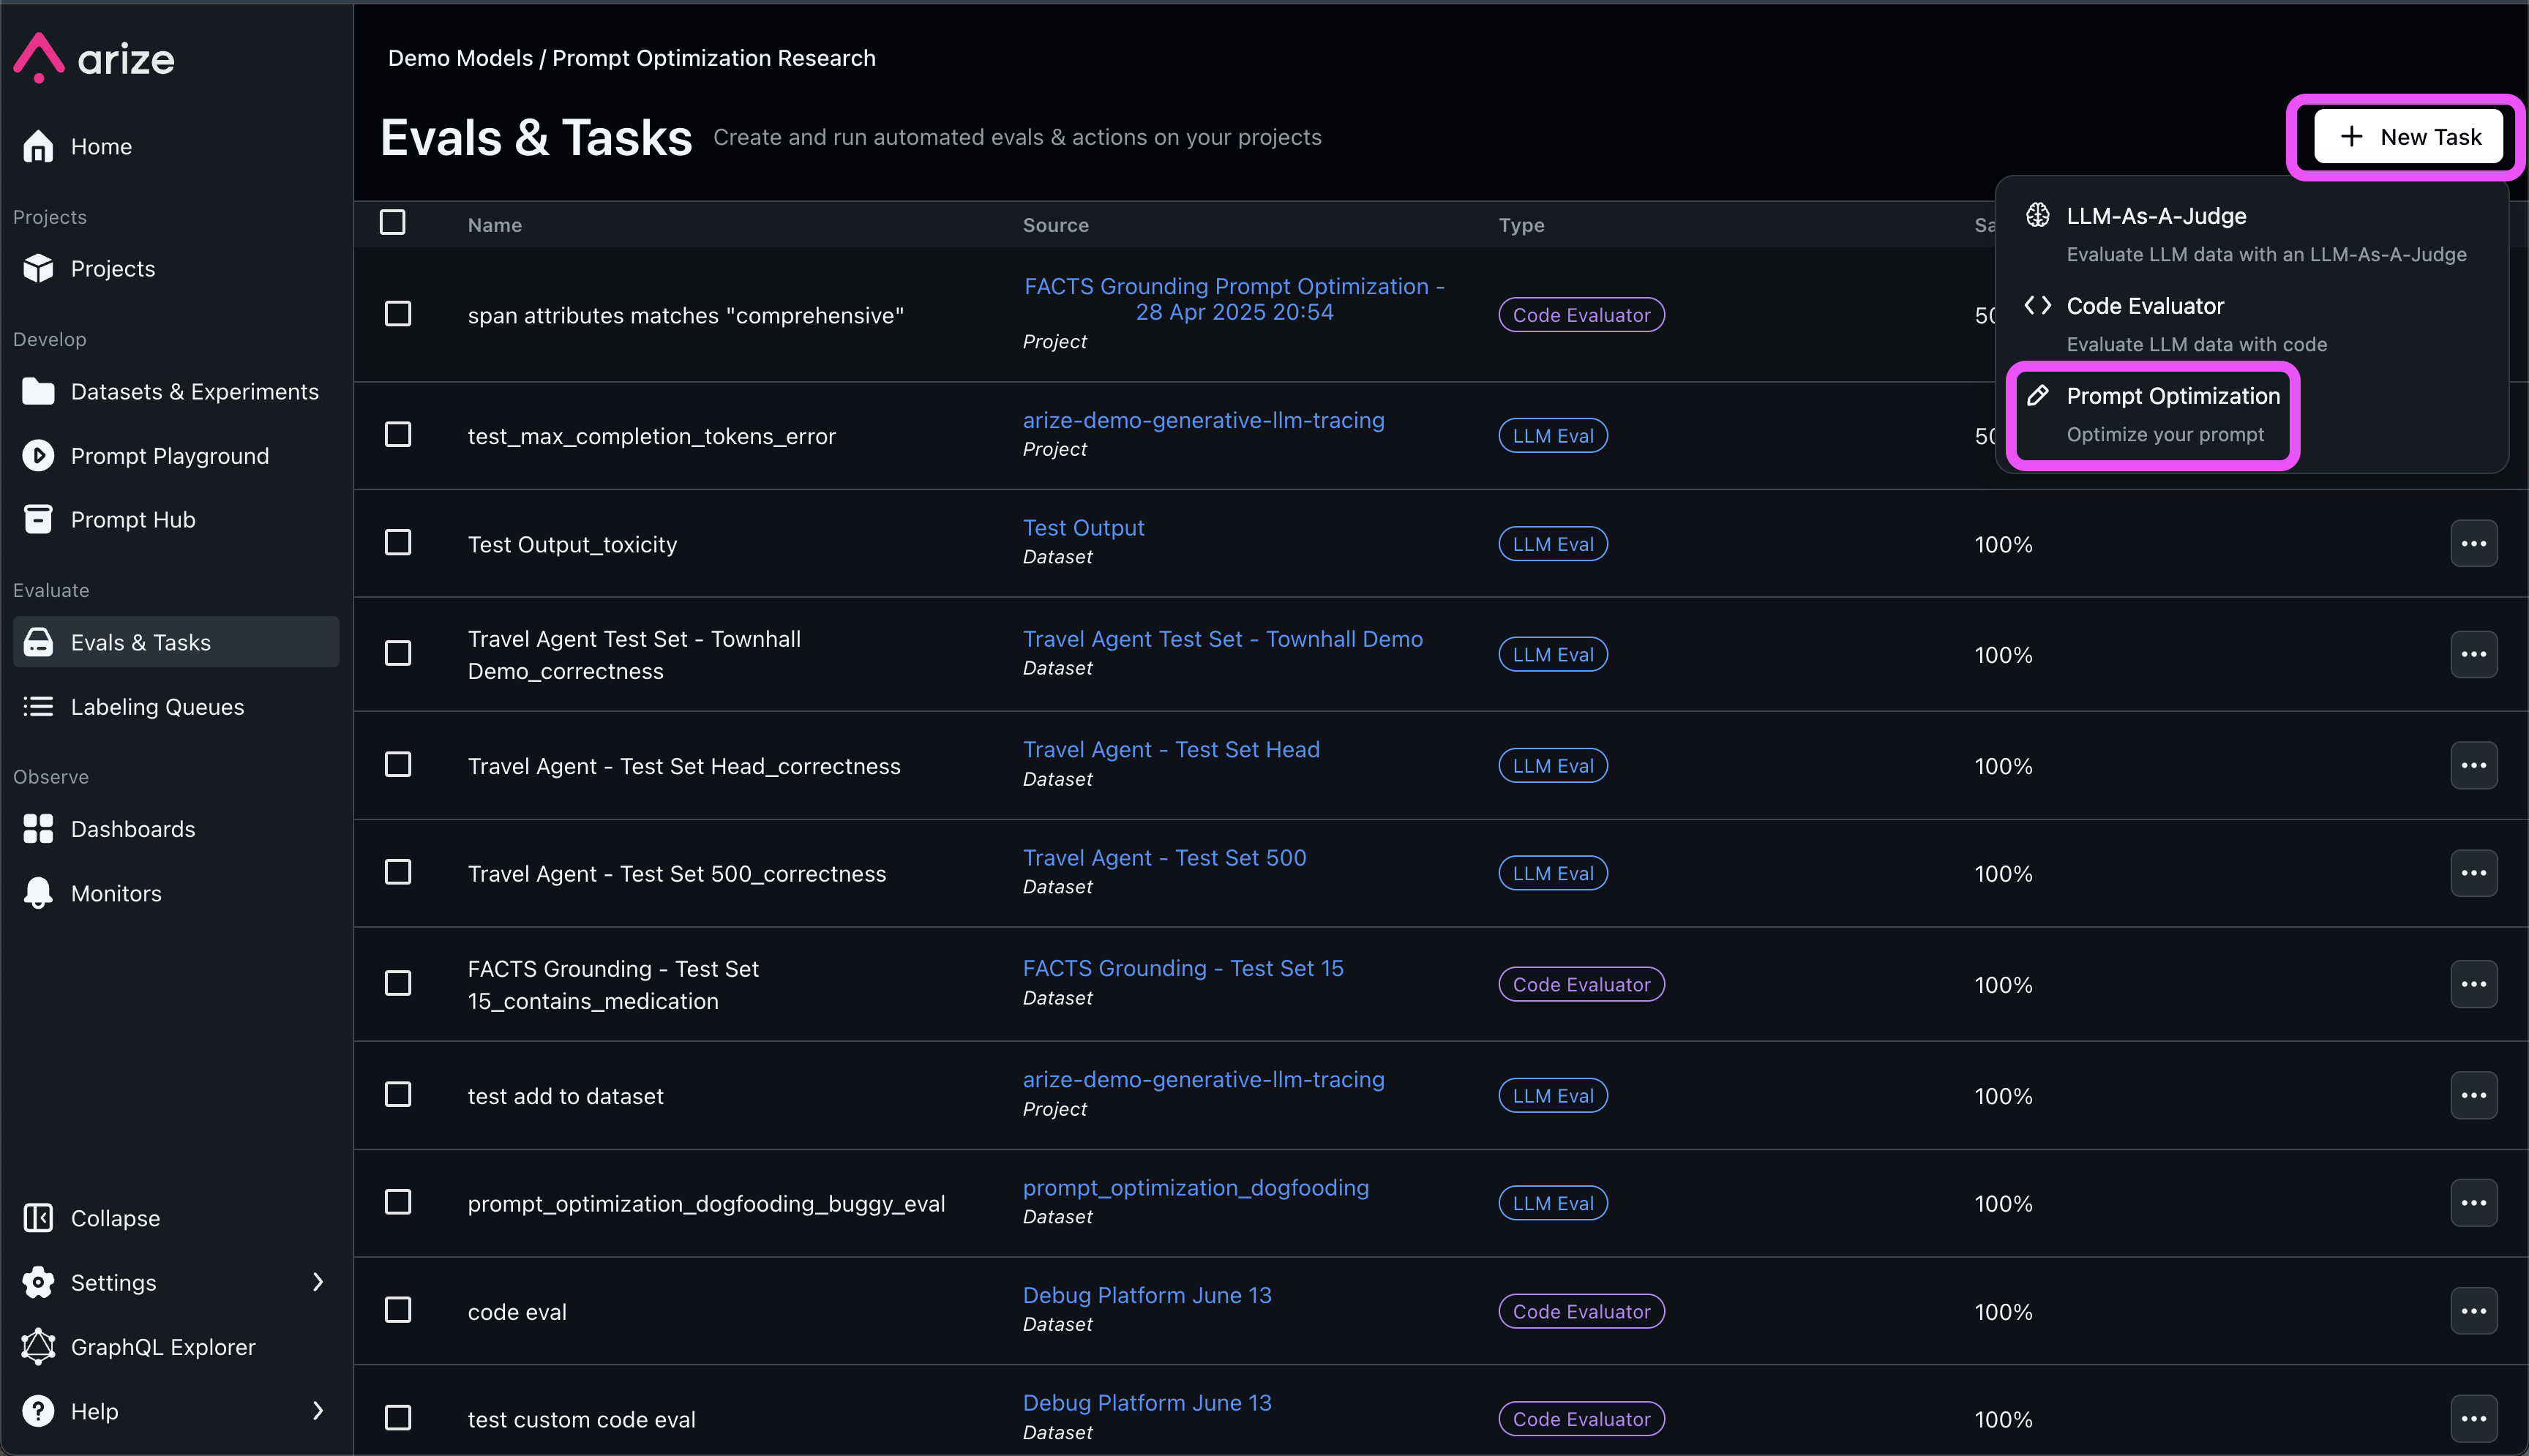Open FACTS Grounding Prompt Optimization source link
The height and width of the screenshot is (1456, 2529).
pyautogui.click(x=1234, y=299)
